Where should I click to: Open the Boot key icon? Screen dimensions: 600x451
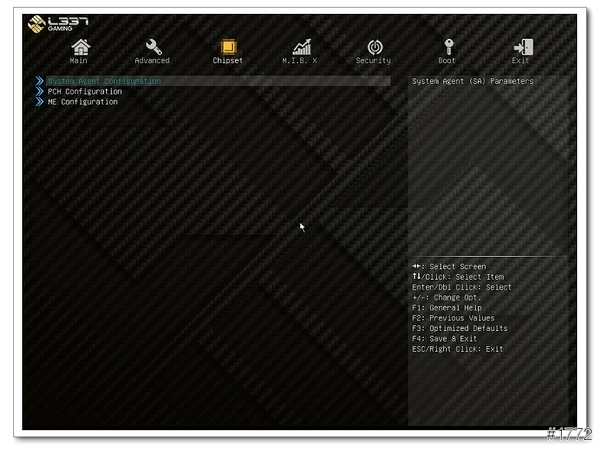(x=448, y=47)
